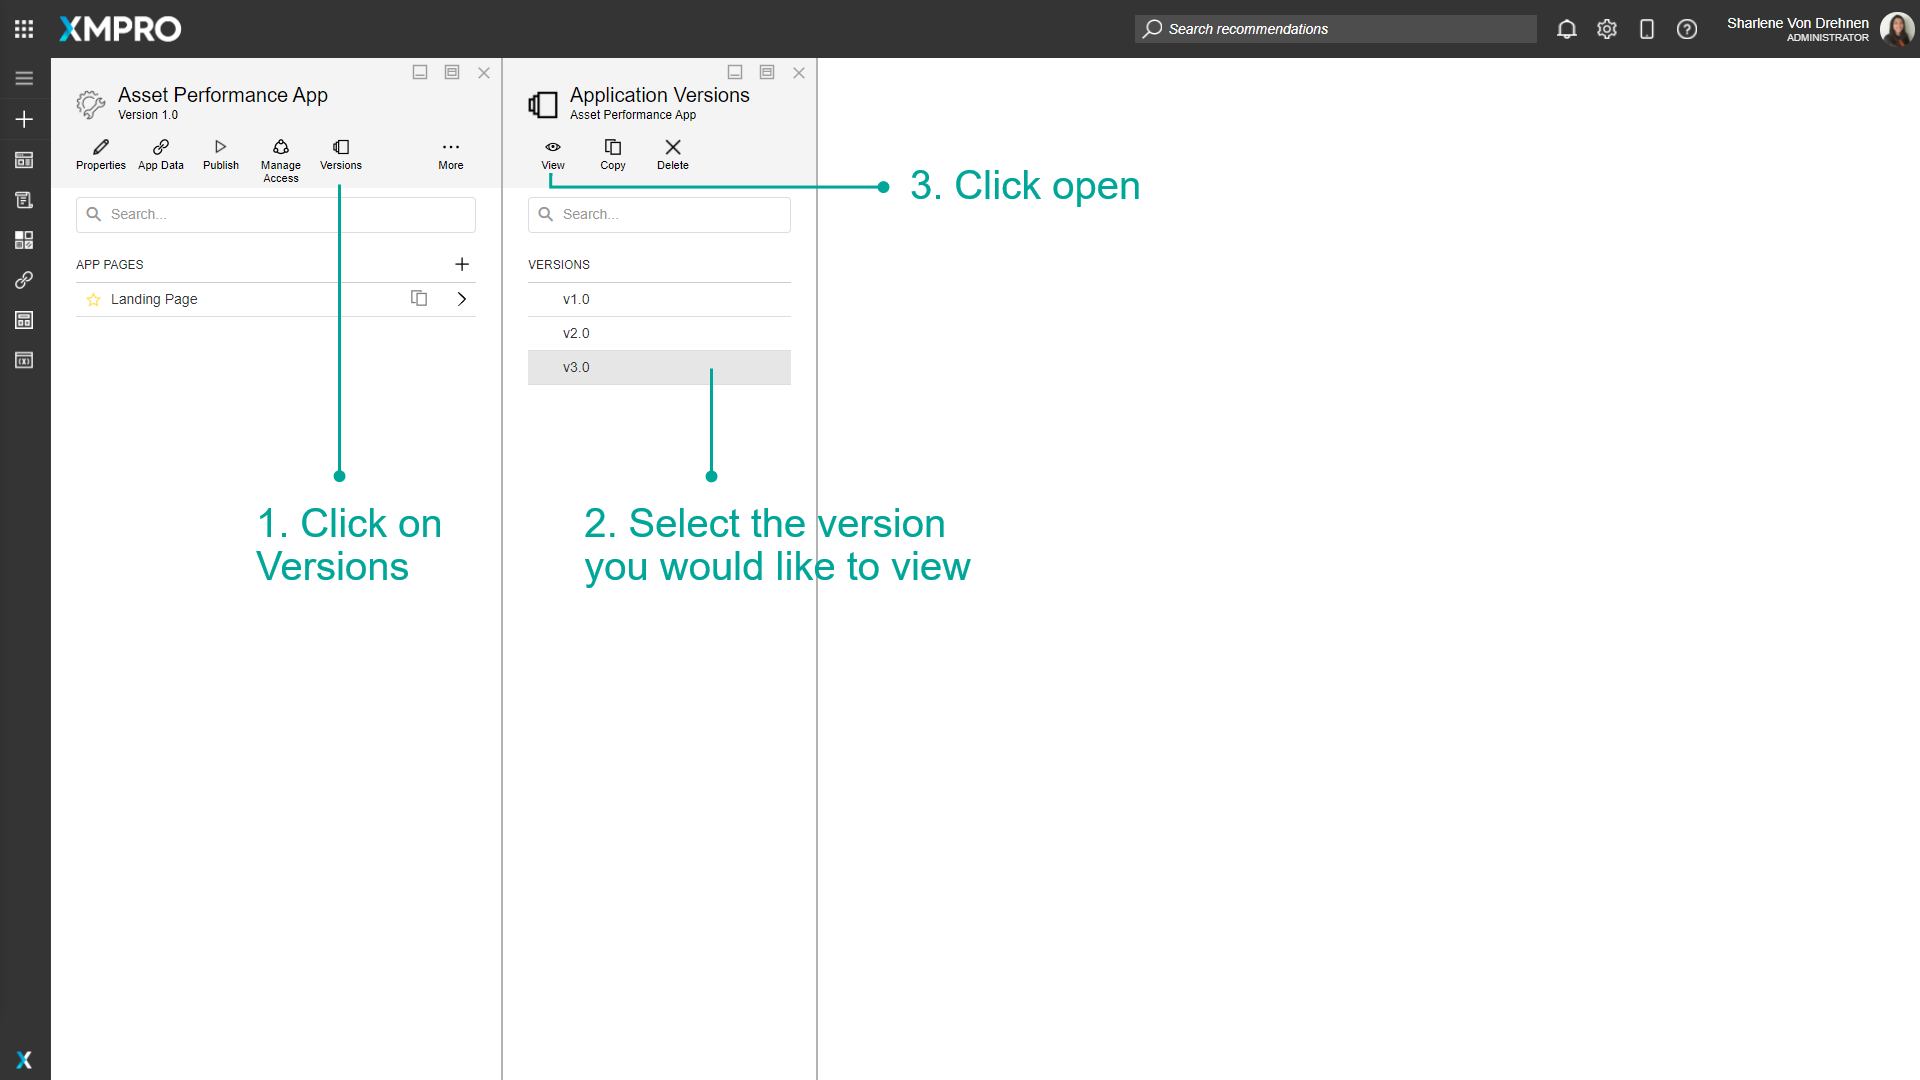Open App Data in the toolbar

[161, 155]
